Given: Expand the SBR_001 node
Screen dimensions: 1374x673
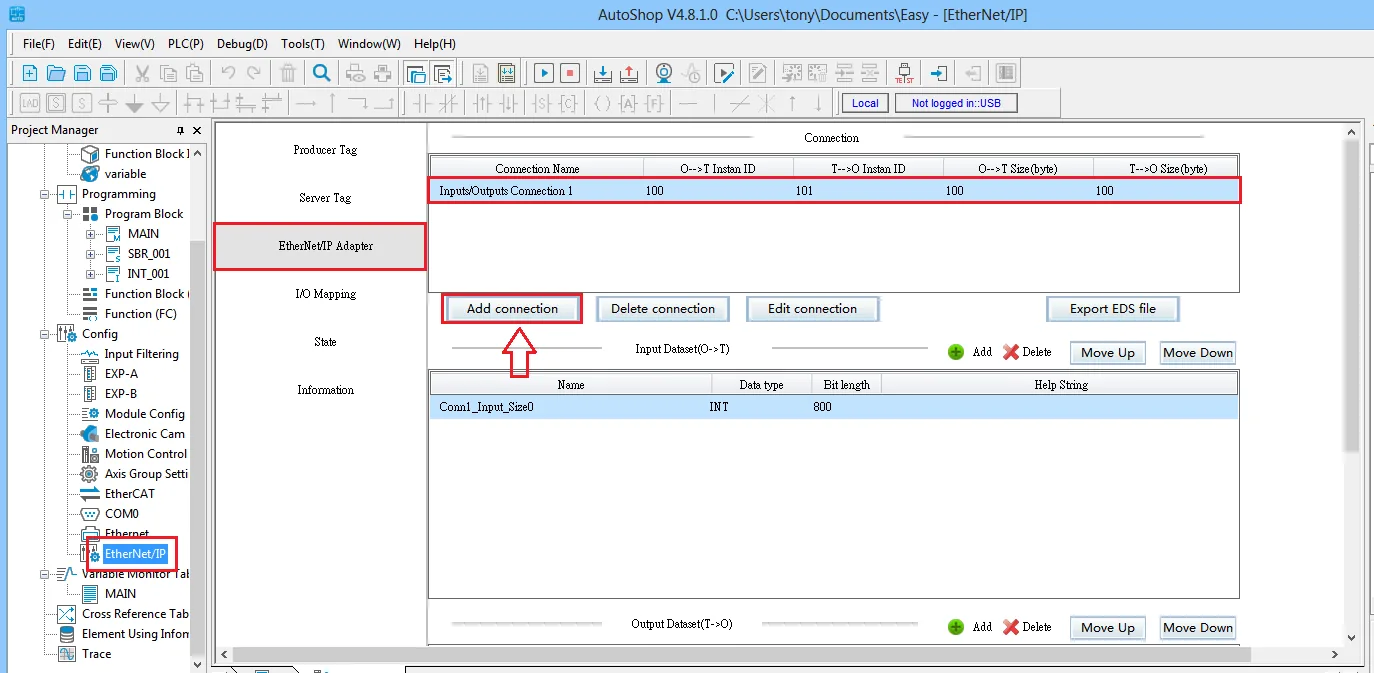Looking at the screenshot, I should point(91,254).
